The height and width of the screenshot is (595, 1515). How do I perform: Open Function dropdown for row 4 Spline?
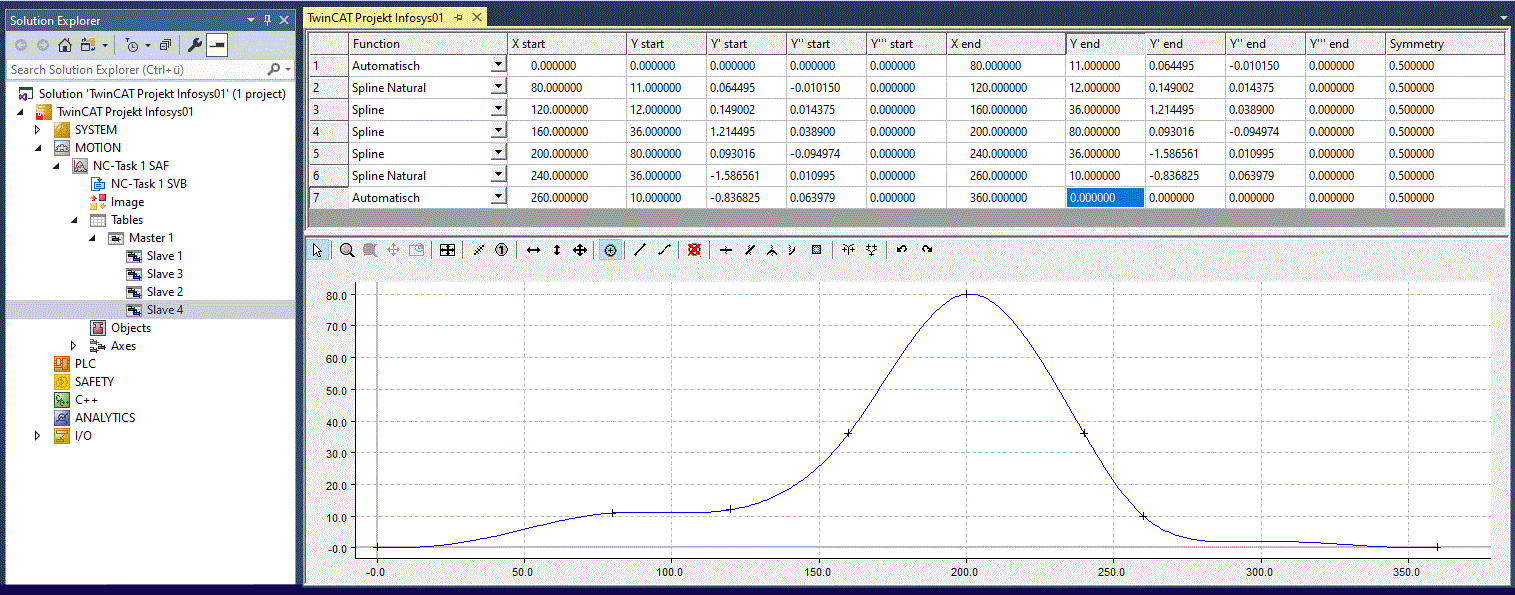coord(498,132)
